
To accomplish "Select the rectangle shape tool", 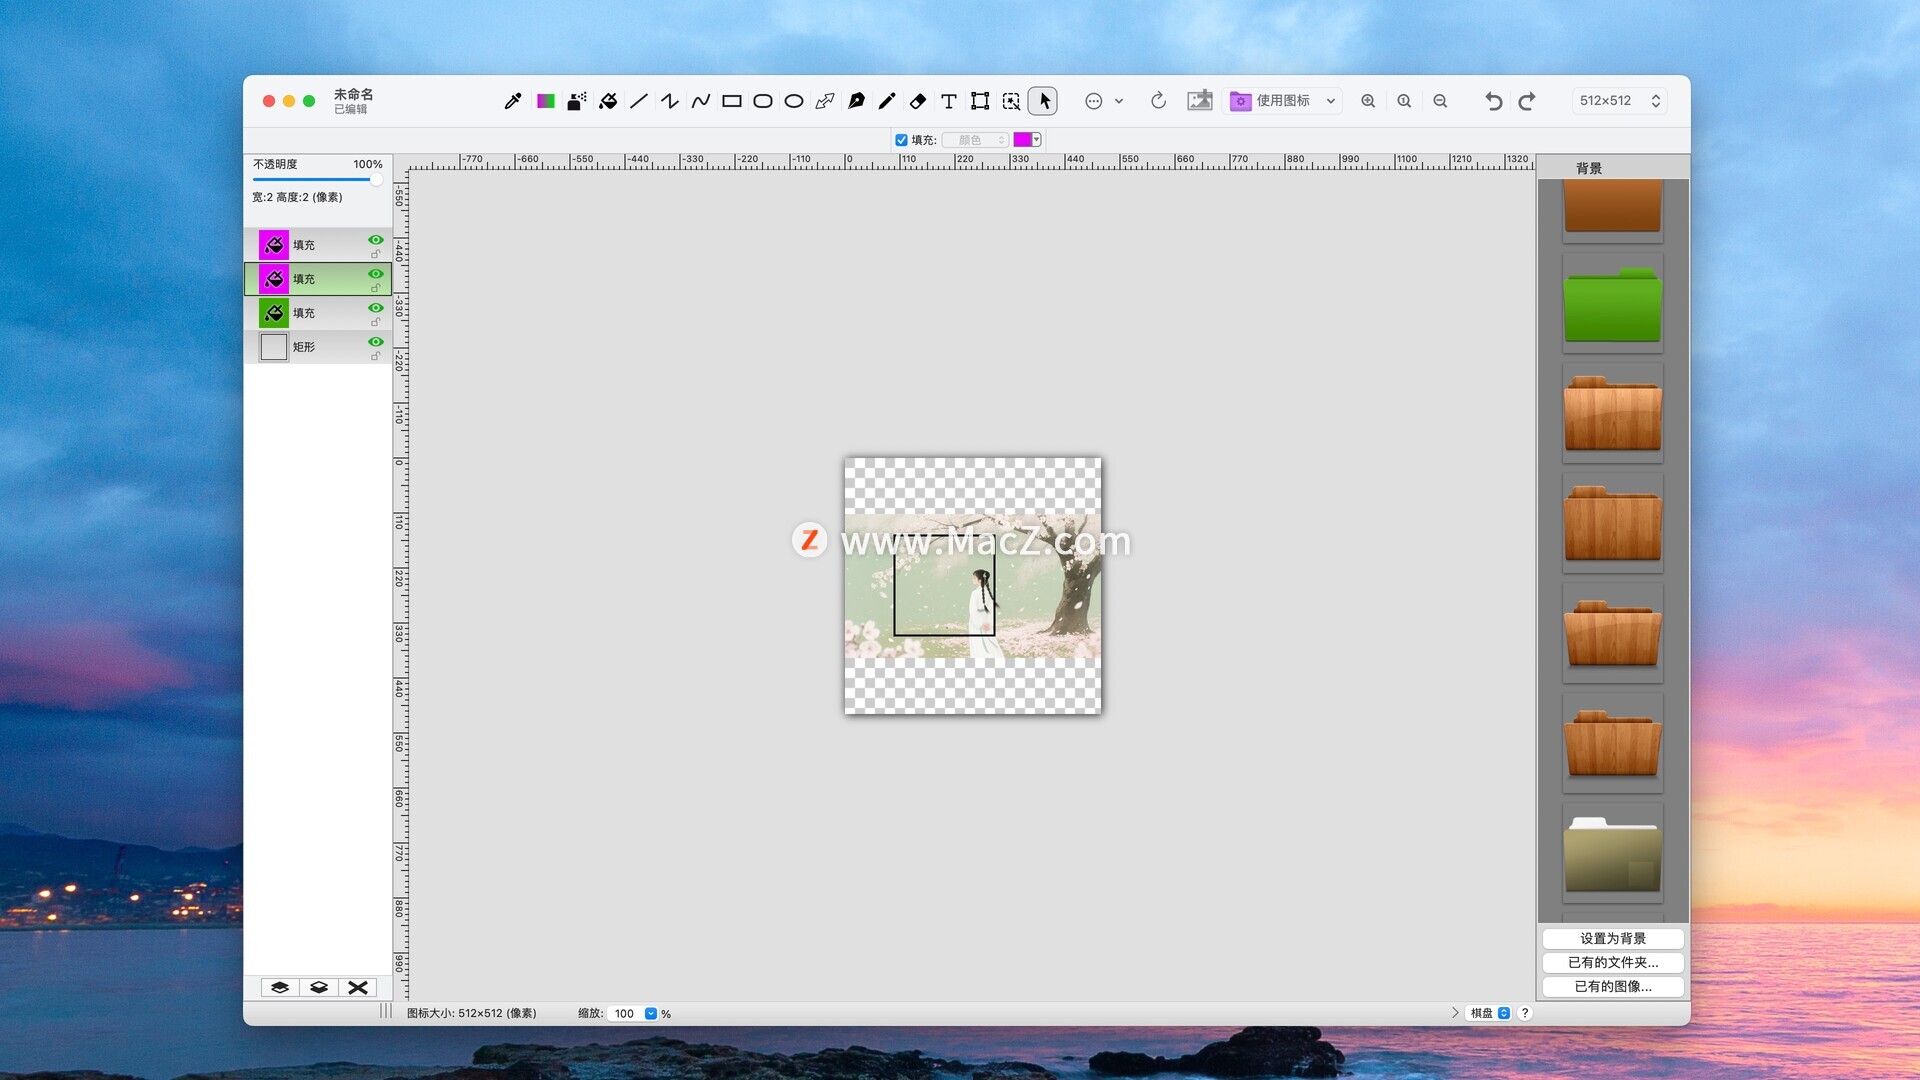I will pyautogui.click(x=732, y=101).
